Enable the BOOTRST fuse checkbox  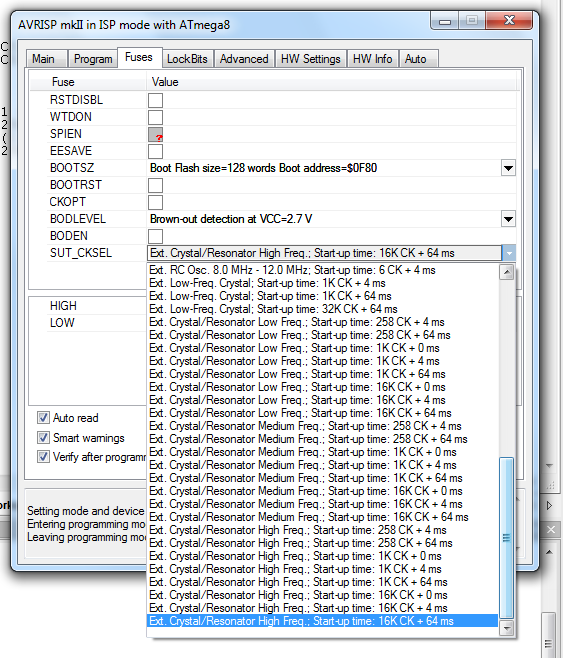[155, 185]
